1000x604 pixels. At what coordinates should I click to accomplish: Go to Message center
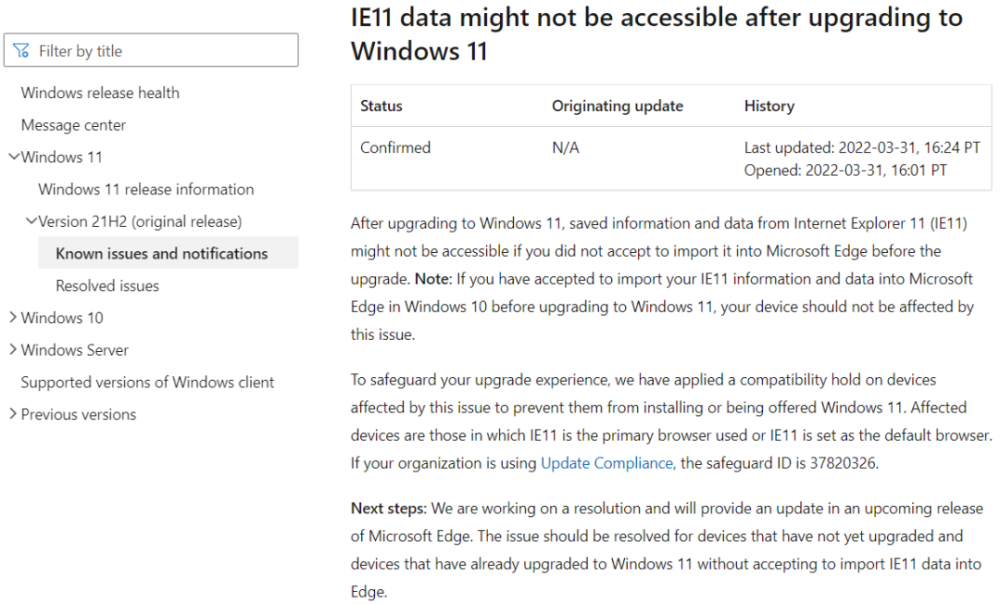tap(73, 125)
